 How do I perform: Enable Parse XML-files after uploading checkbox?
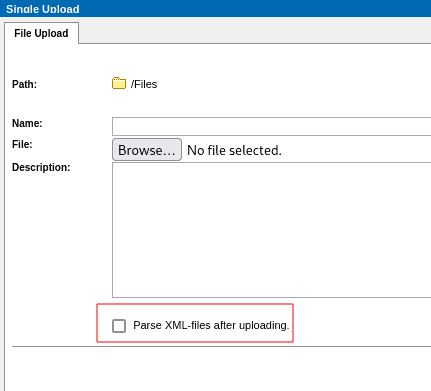tap(119, 326)
